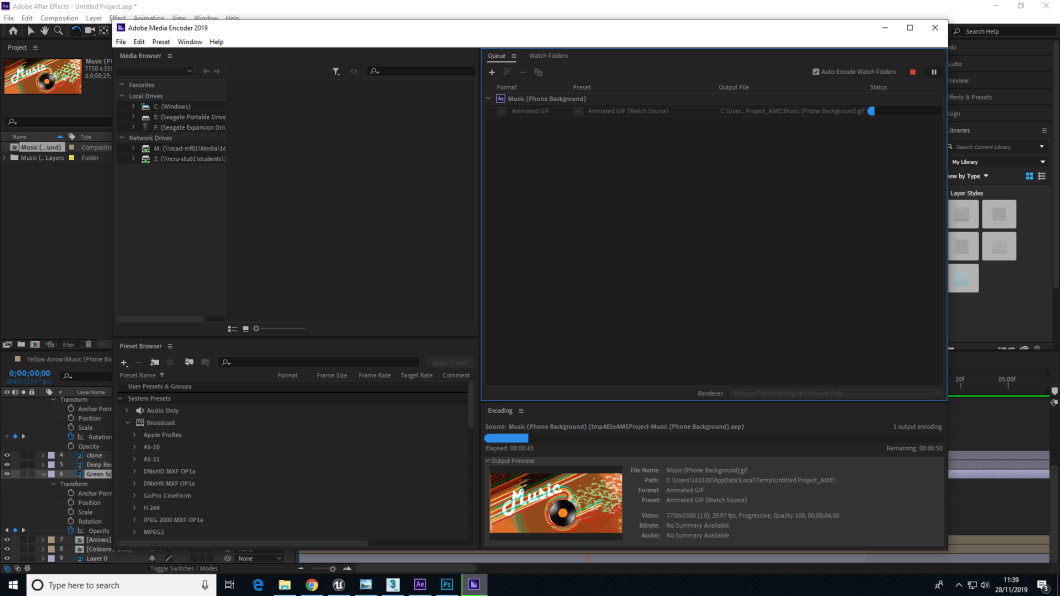Toggle Auto-Encode Watch Folders checkbox
Image resolution: width=1060 pixels, height=596 pixels.
(816, 72)
